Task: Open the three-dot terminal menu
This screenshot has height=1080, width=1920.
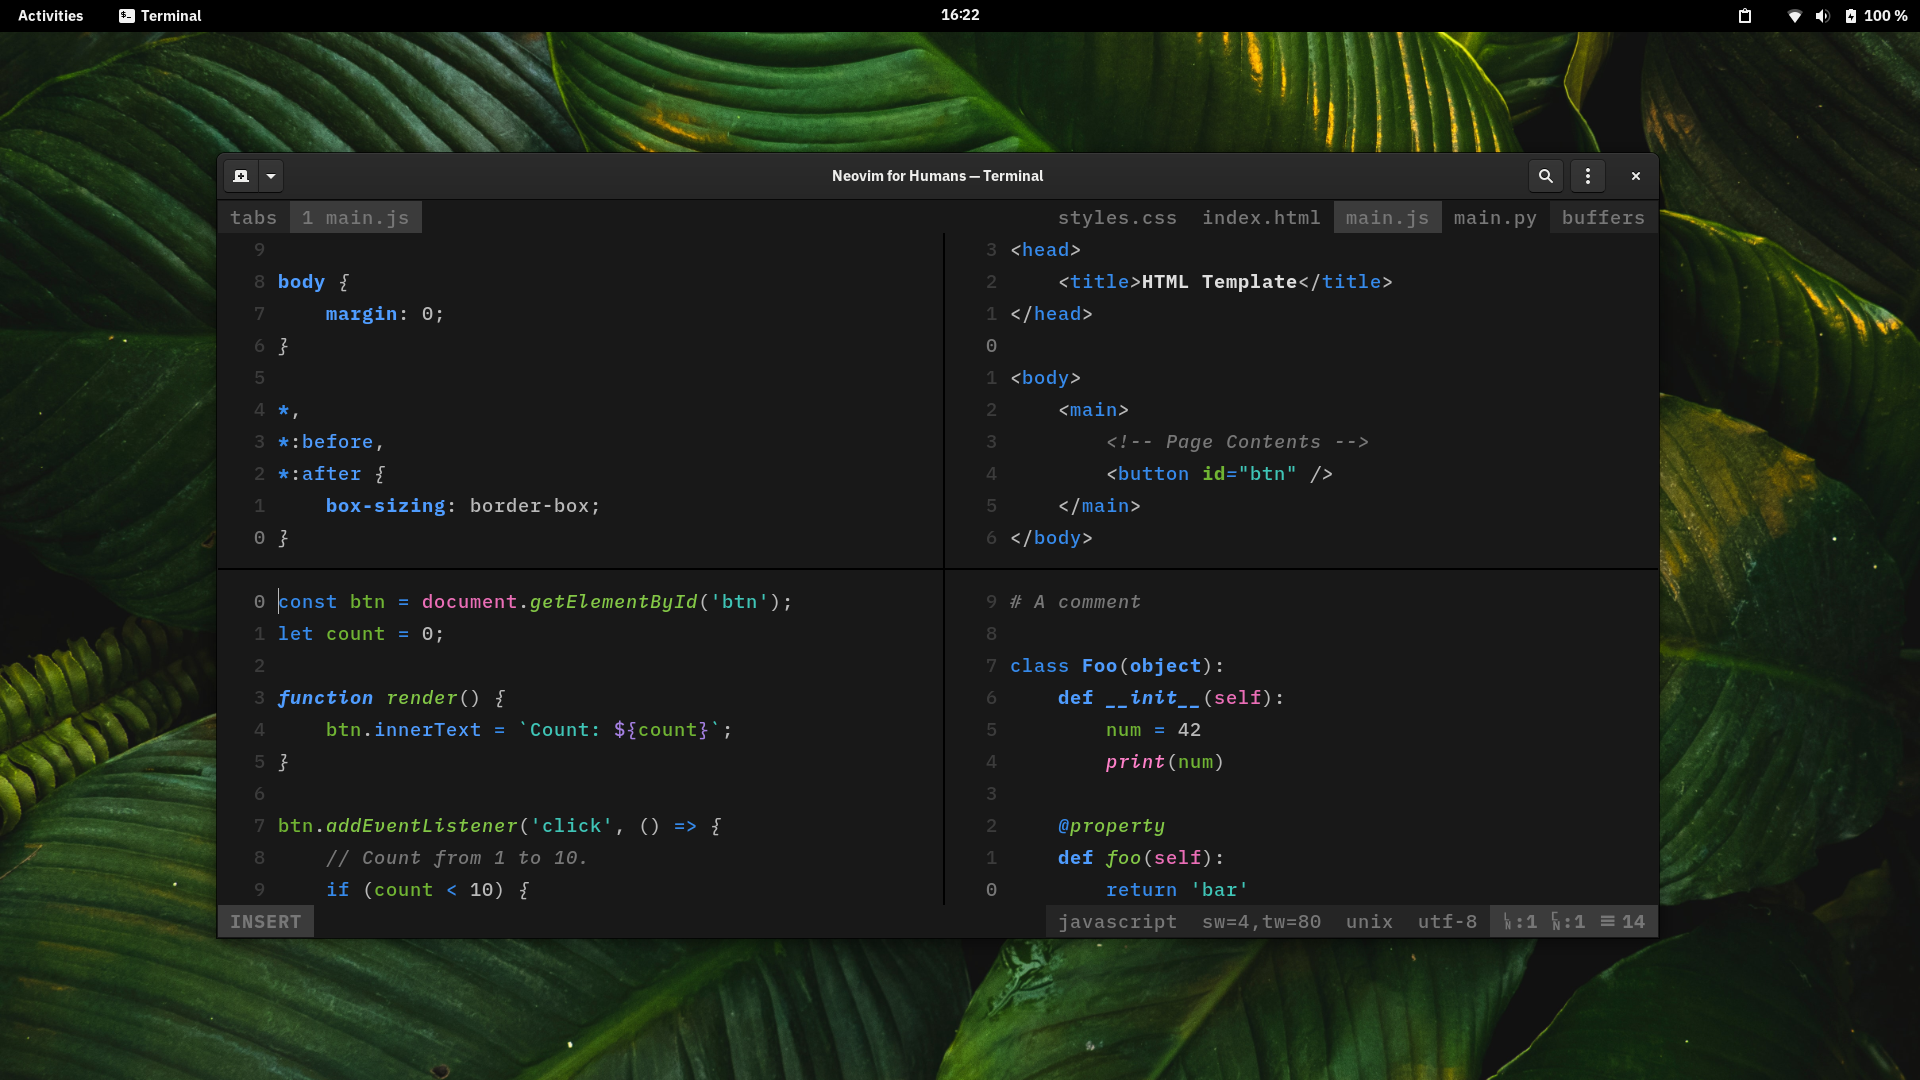Action: coord(1587,176)
